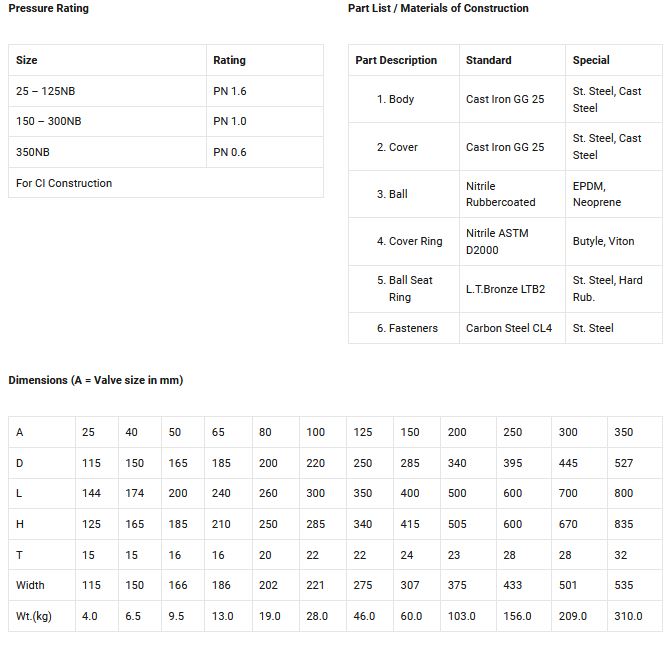Click the Nitrile Rubbercoated cell
The height and width of the screenshot is (647, 671).
500,194
